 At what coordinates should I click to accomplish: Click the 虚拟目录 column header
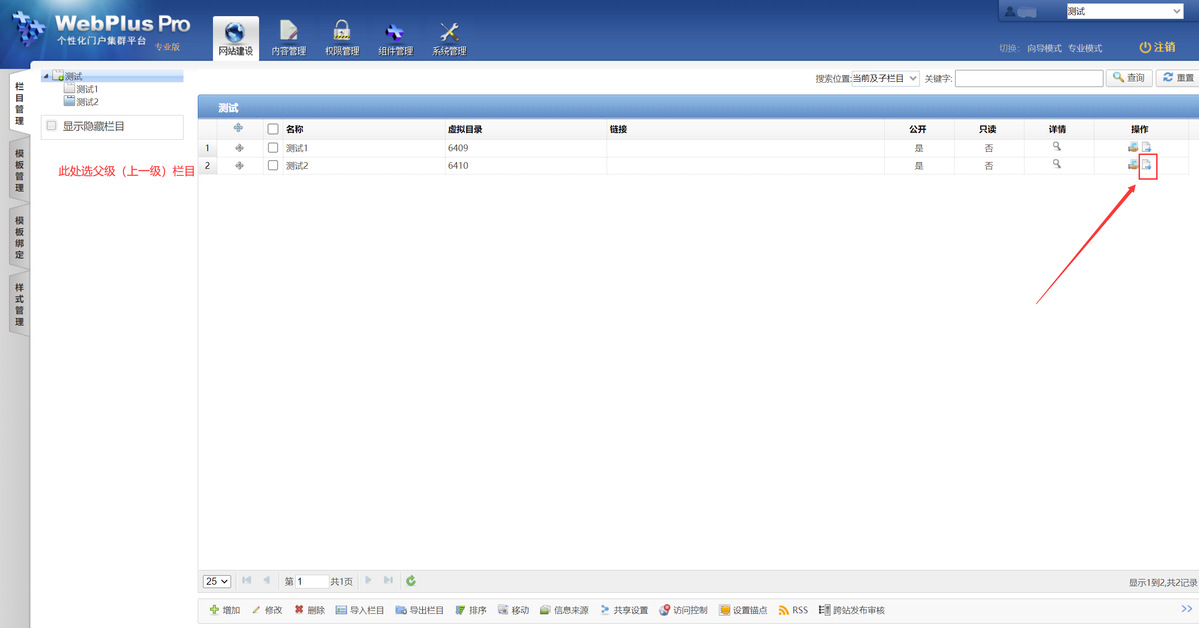coord(465,129)
